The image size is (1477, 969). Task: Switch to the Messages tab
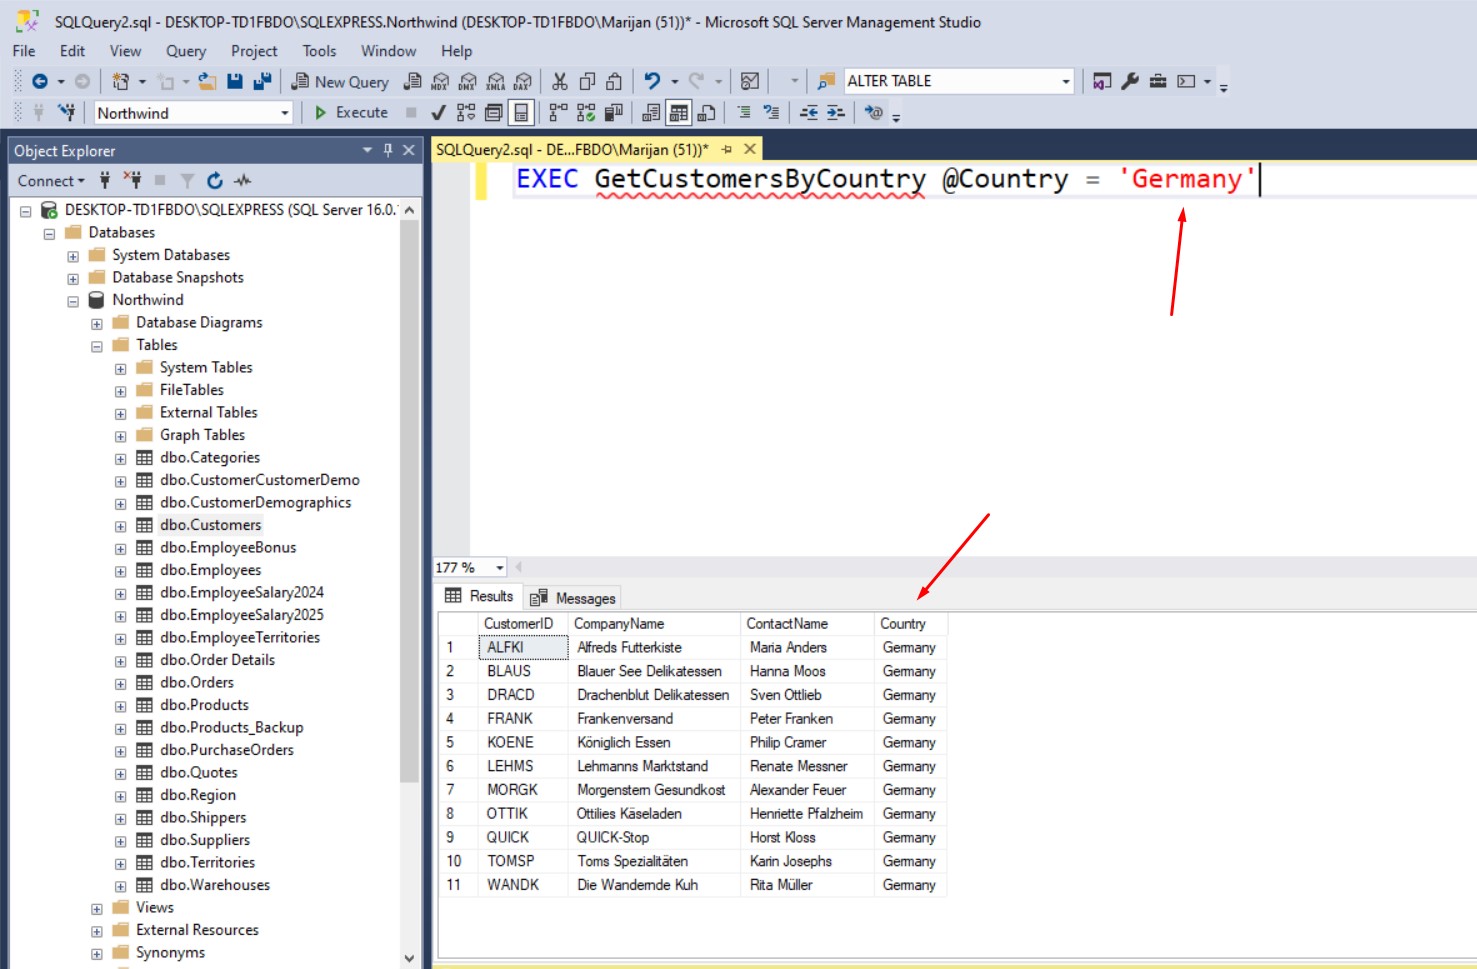(x=574, y=598)
